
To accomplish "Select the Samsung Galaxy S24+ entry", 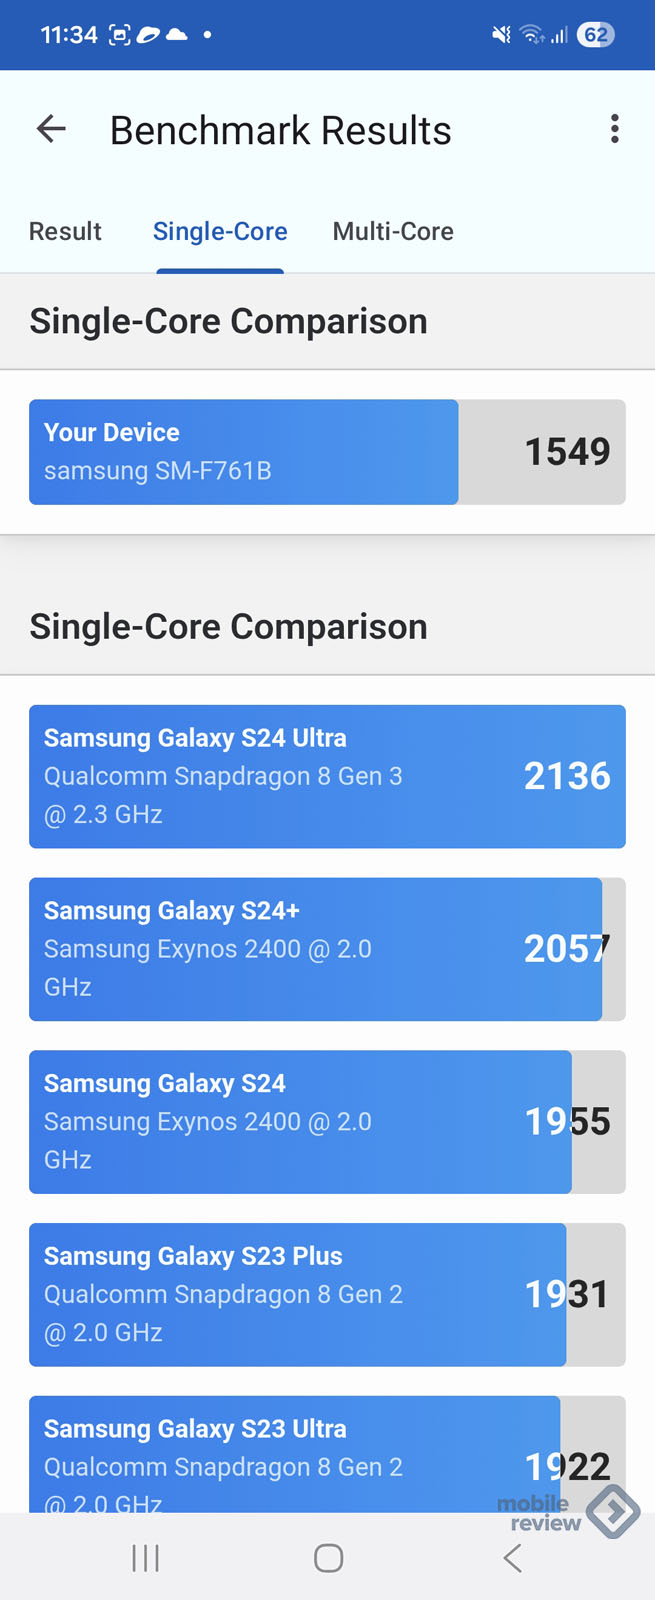I will (x=327, y=949).
